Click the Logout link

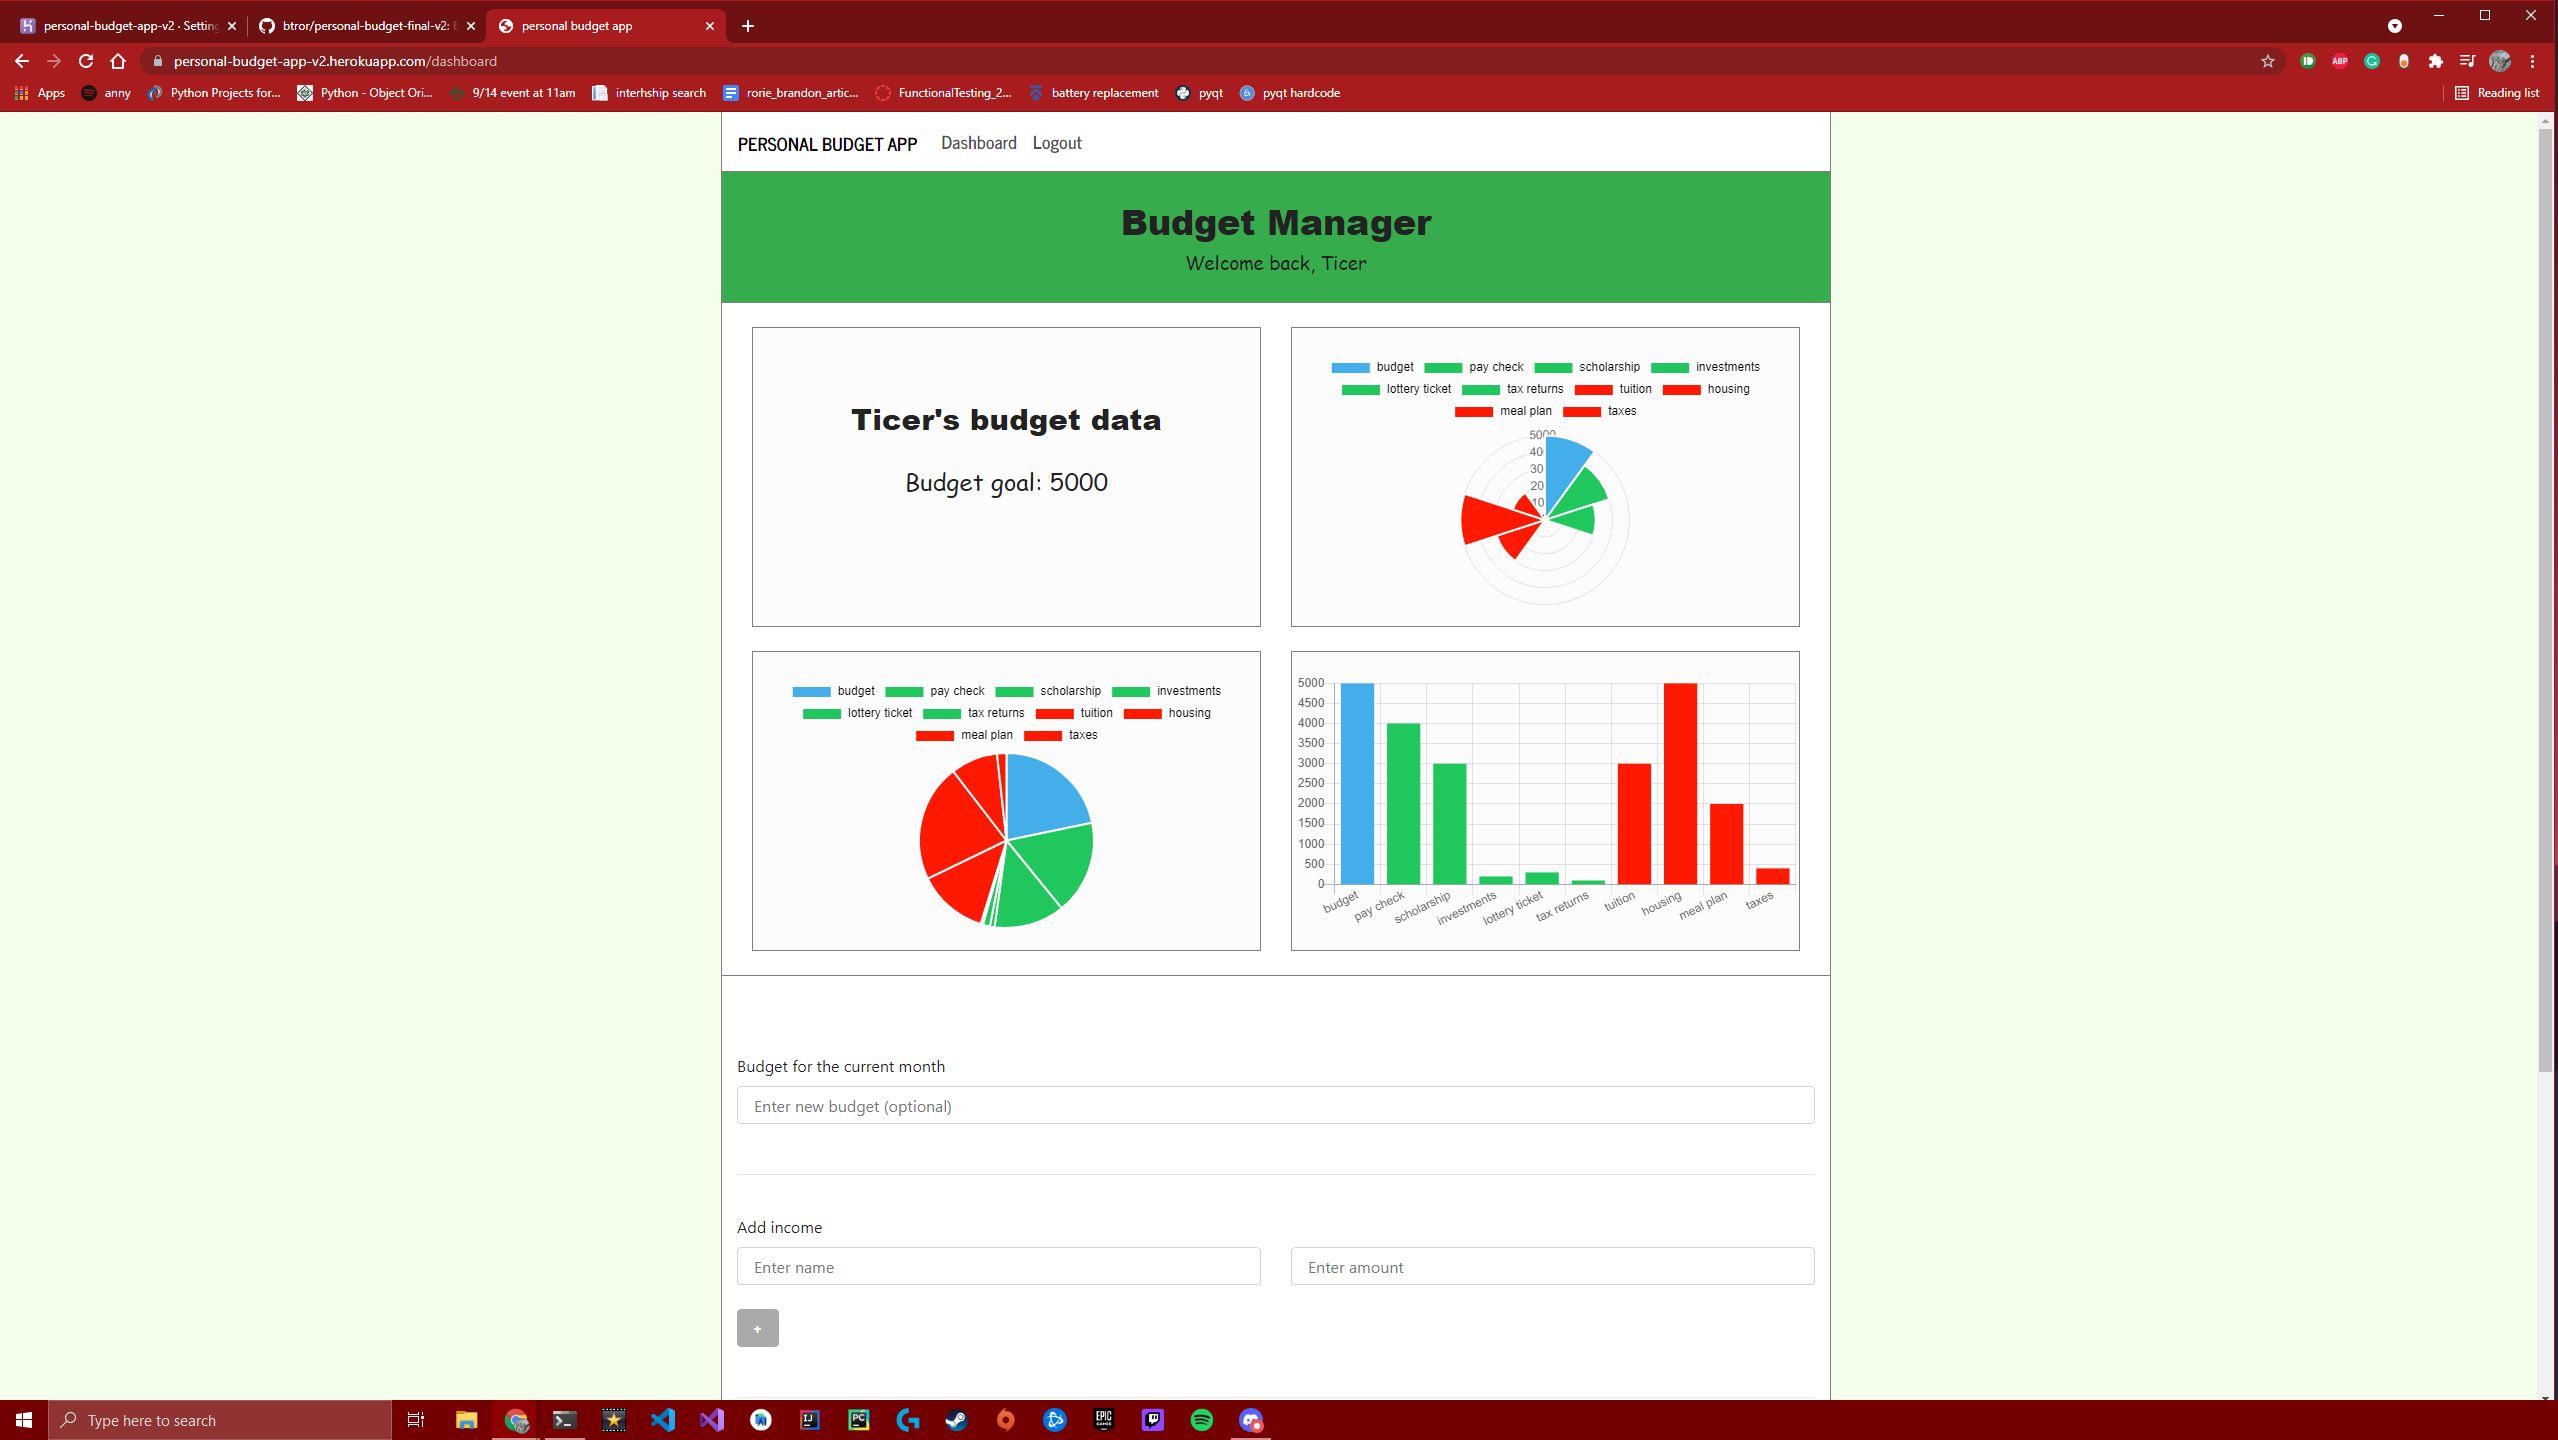(x=1056, y=143)
